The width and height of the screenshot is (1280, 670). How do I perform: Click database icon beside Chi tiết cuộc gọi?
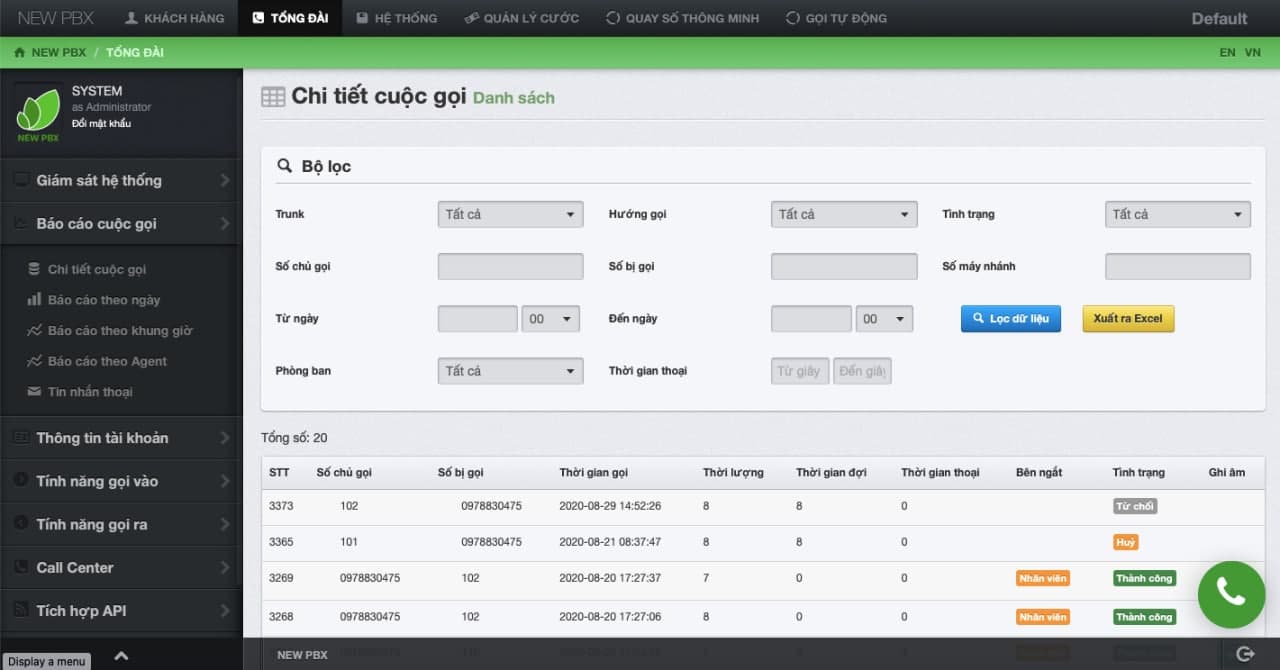[34, 269]
